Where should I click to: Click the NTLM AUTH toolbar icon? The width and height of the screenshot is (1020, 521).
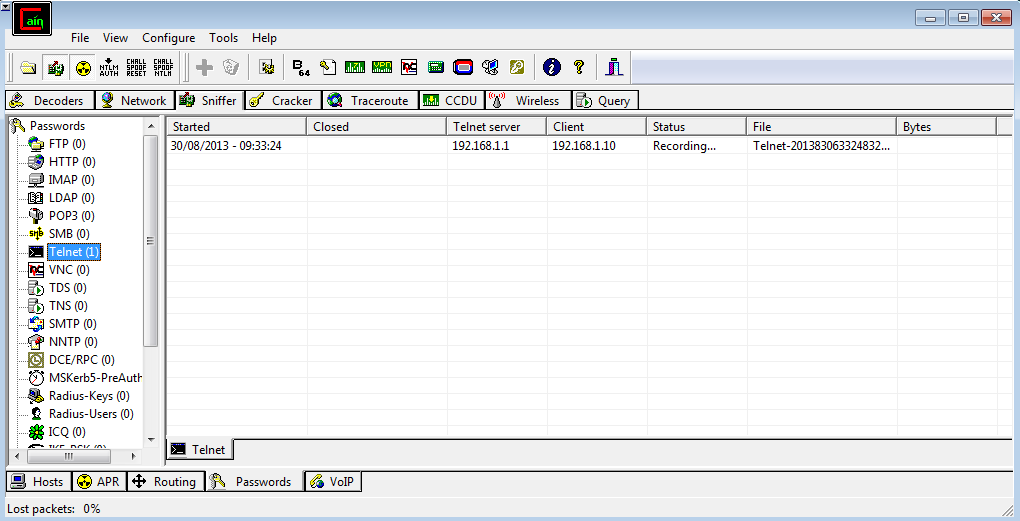tap(109, 67)
